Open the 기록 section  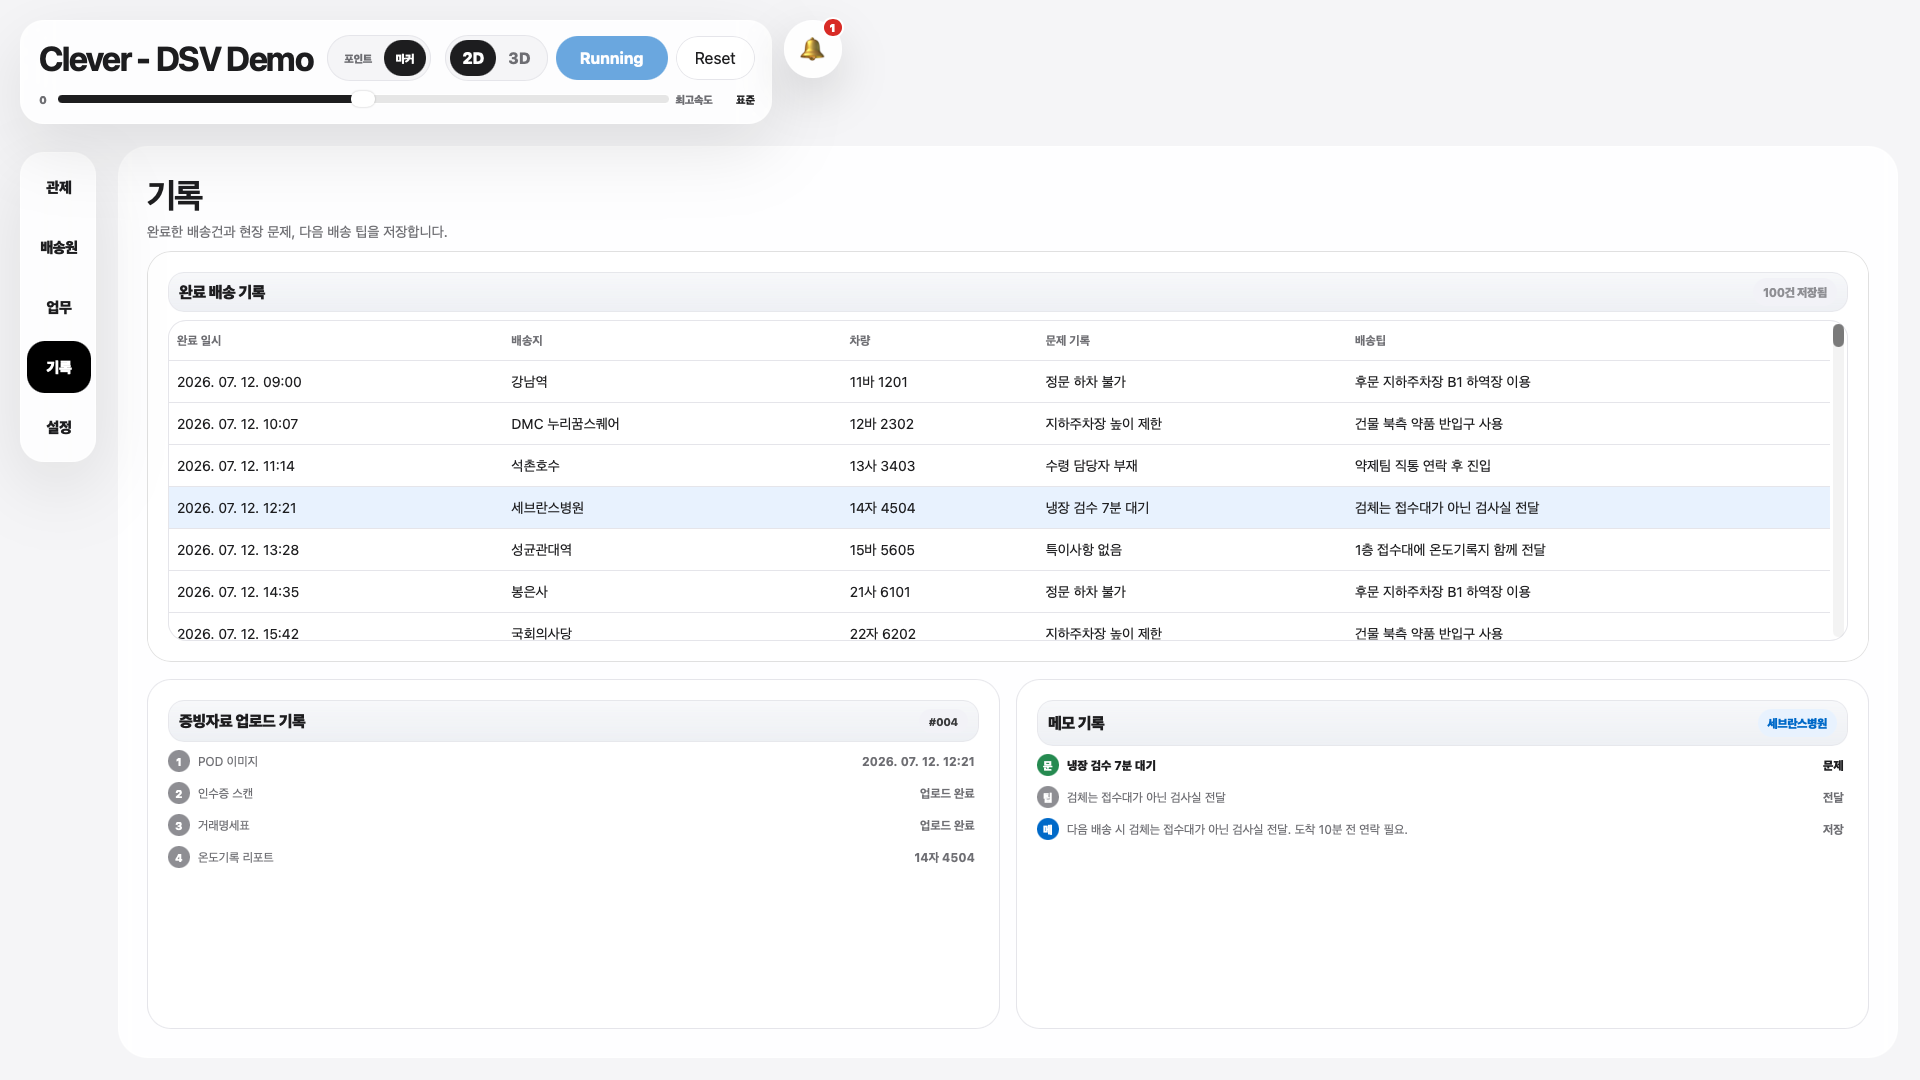pyautogui.click(x=59, y=367)
